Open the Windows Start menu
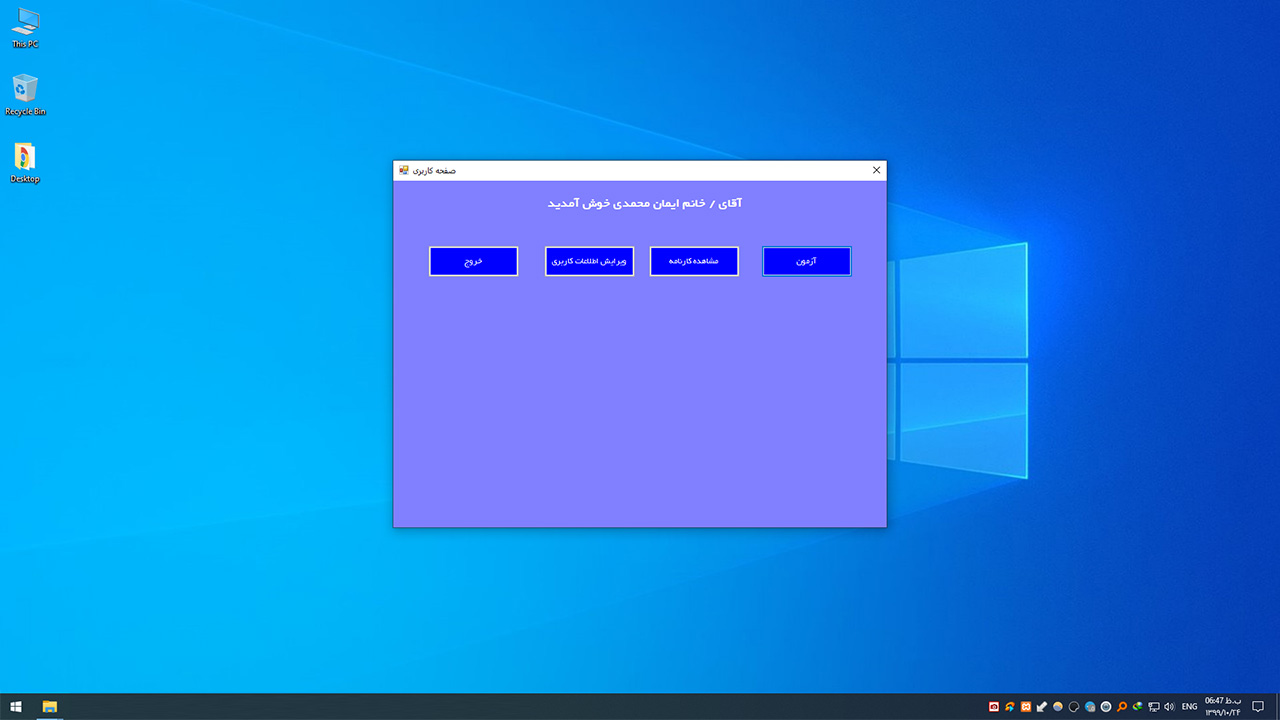Screen dimensions: 1280x720 click(16, 707)
